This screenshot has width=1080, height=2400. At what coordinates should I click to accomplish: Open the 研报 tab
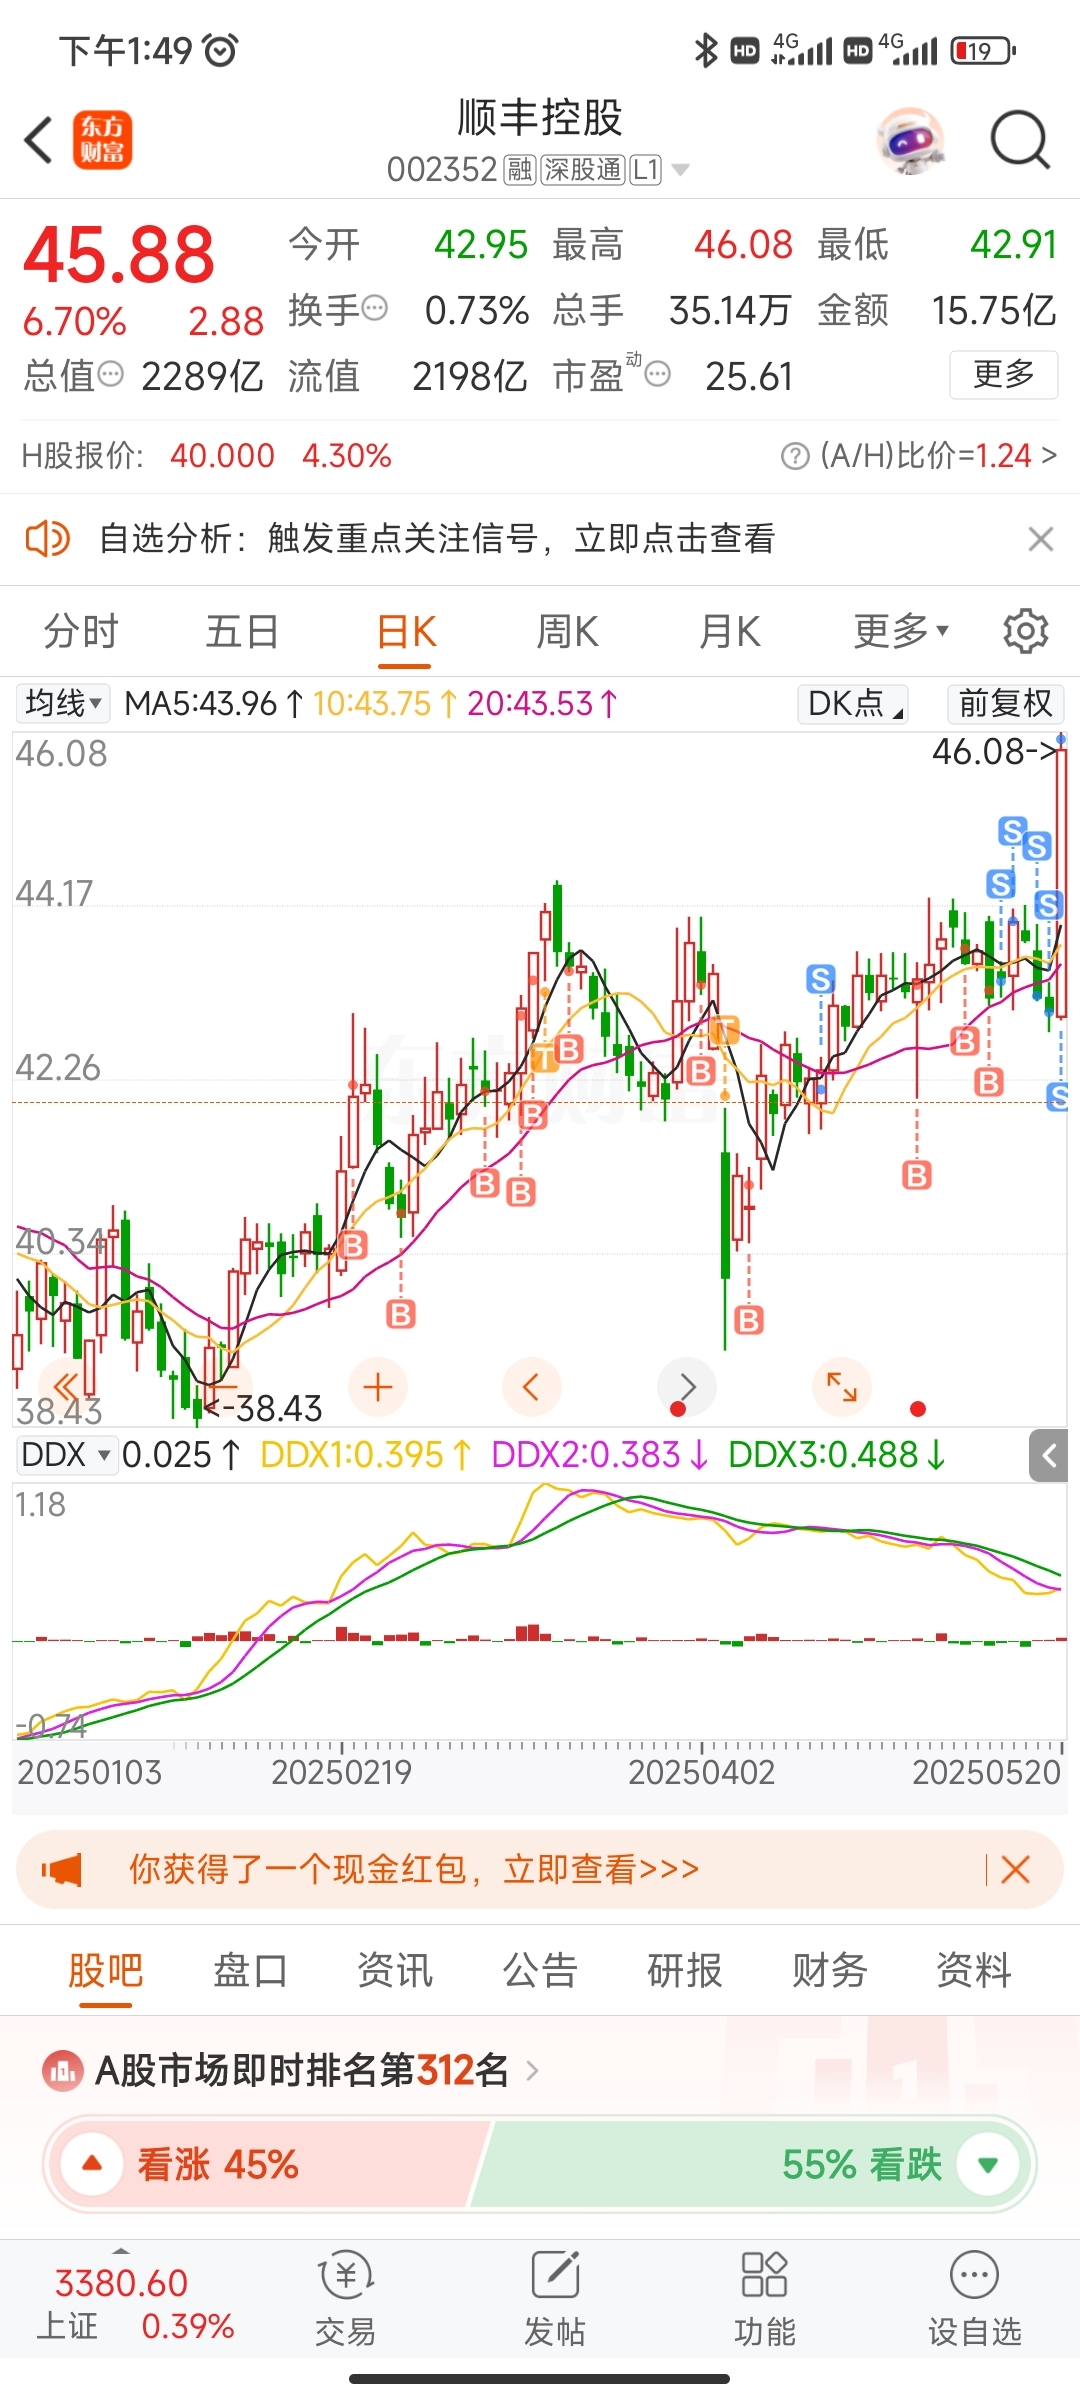coord(685,1970)
